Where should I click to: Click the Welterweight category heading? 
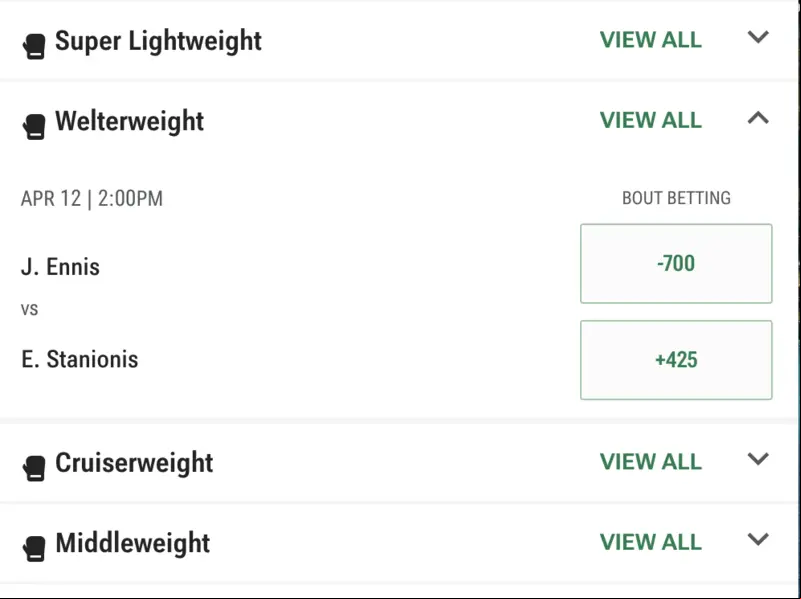[129, 122]
